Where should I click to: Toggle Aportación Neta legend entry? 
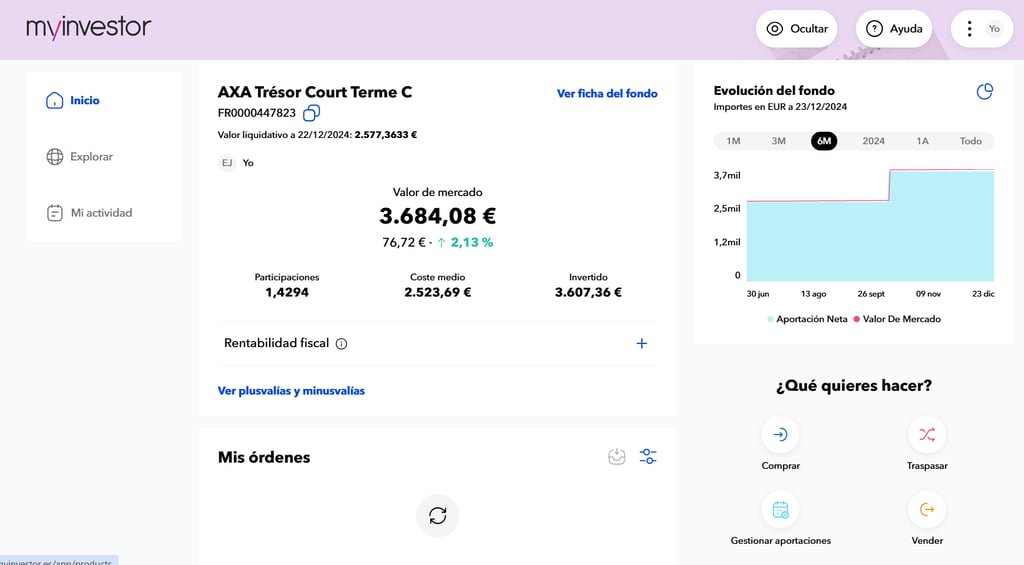(807, 319)
